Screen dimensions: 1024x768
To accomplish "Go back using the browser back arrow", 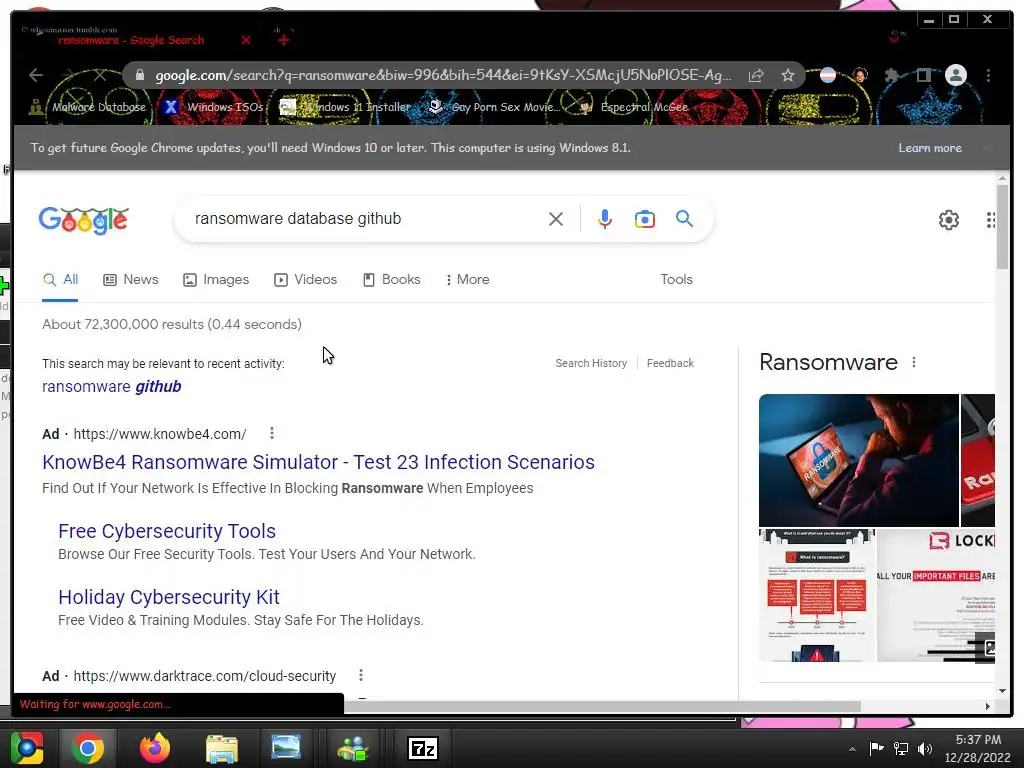I will pyautogui.click(x=36, y=75).
